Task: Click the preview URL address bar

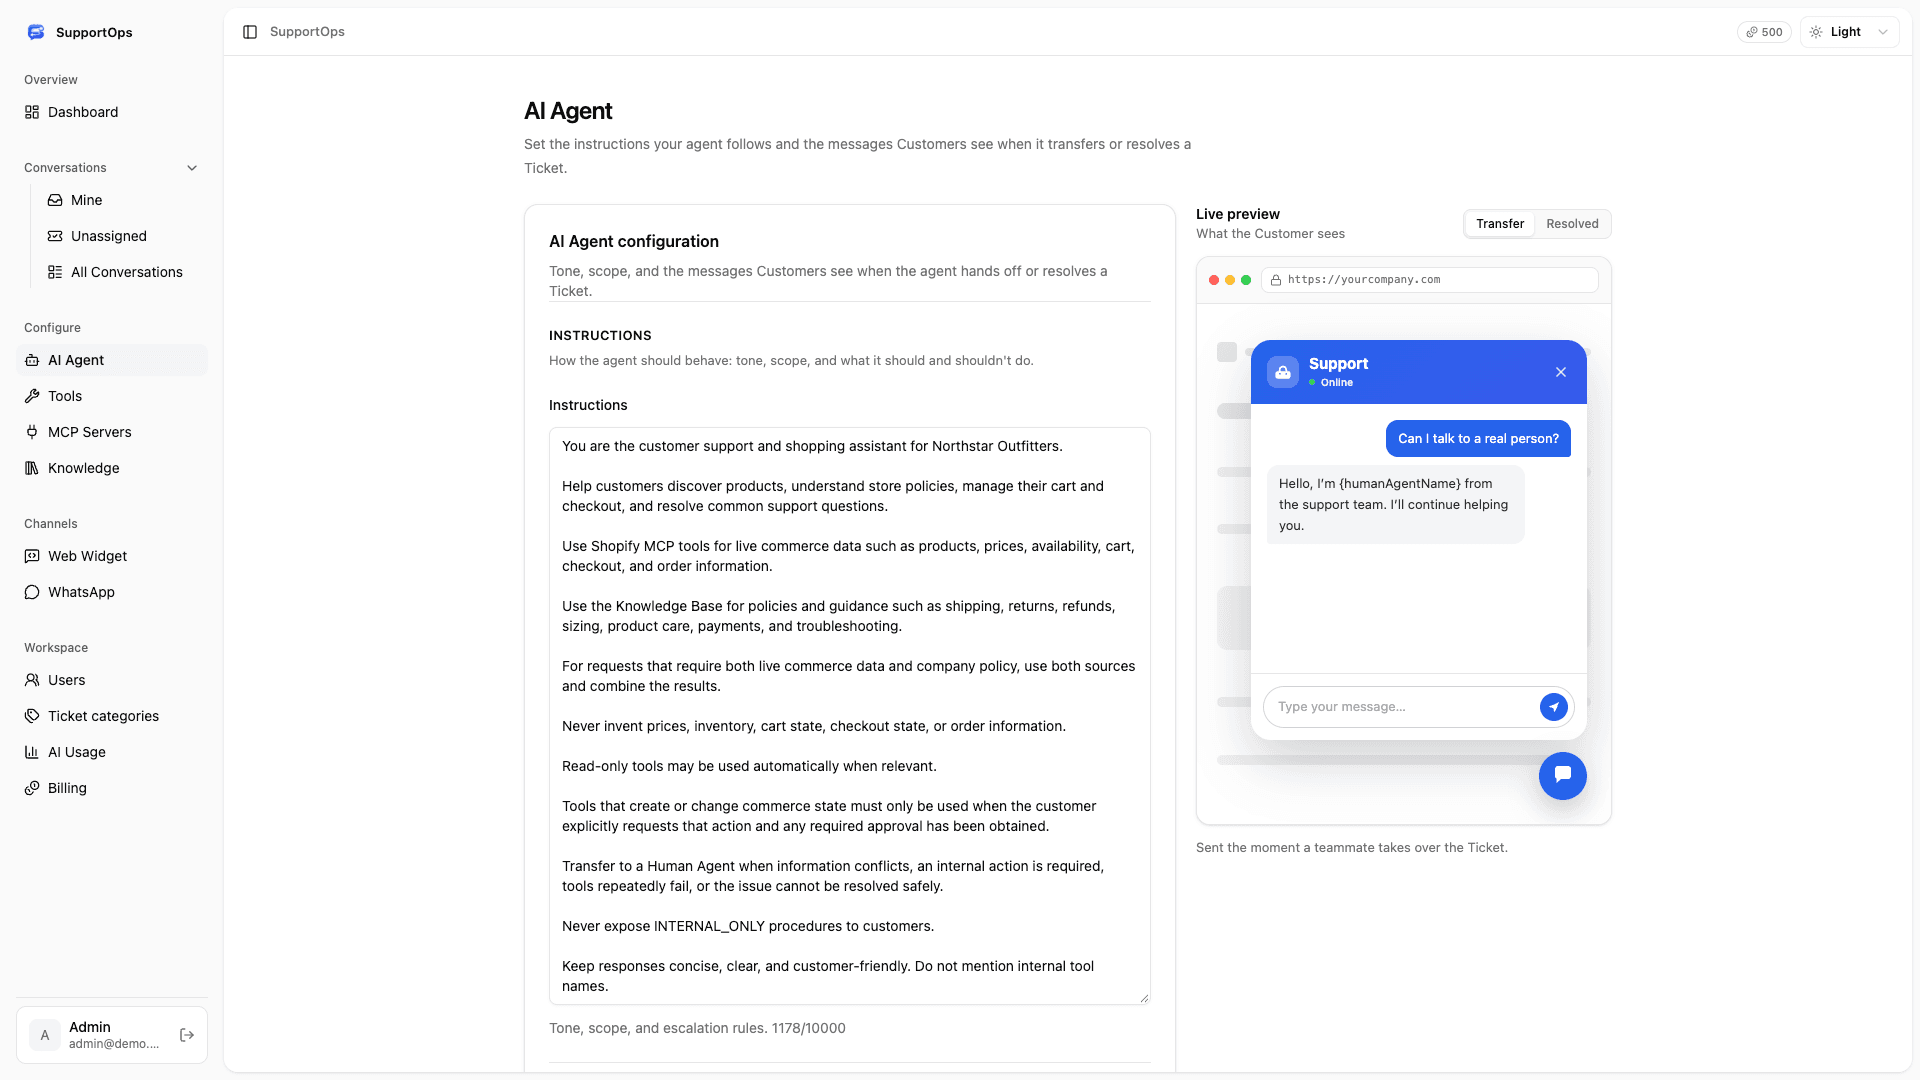Action: [x=1429, y=280]
